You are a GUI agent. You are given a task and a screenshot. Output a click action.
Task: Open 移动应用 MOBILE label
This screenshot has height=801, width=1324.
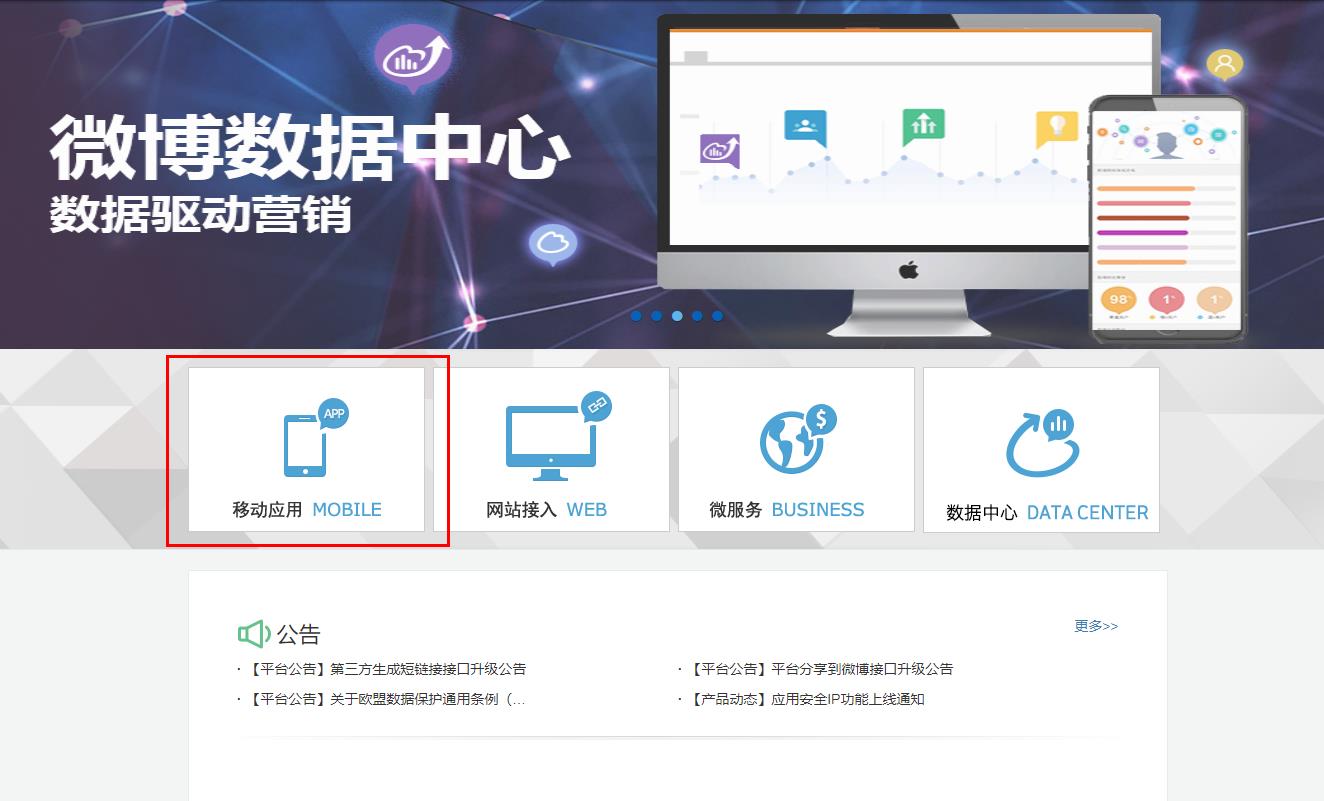(x=307, y=509)
